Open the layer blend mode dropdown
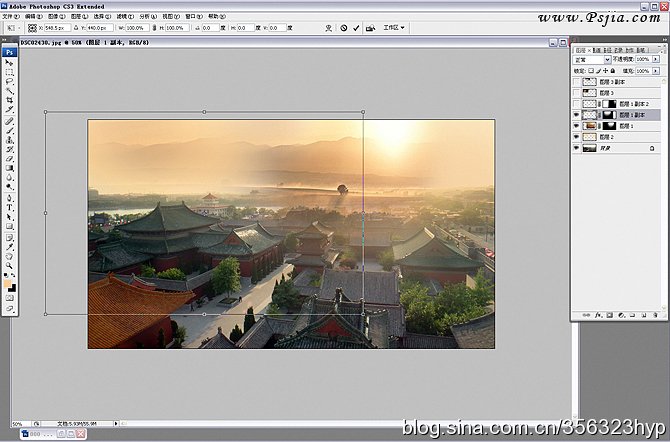This screenshot has height=442, width=670. coord(592,60)
